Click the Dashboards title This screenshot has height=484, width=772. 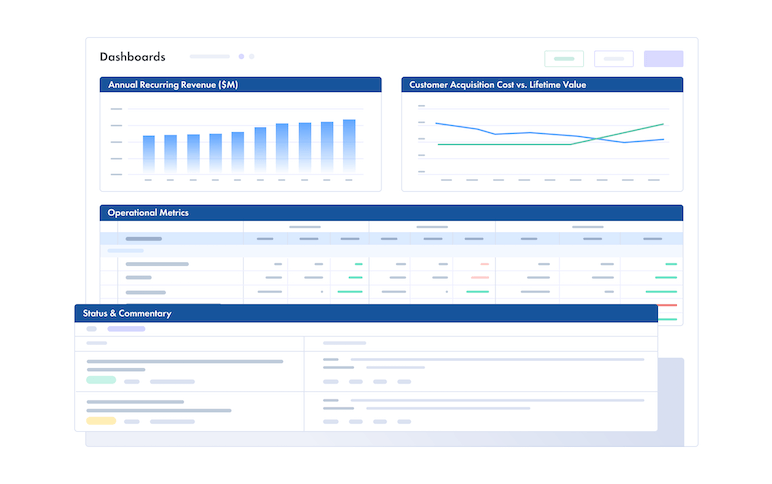point(132,57)
